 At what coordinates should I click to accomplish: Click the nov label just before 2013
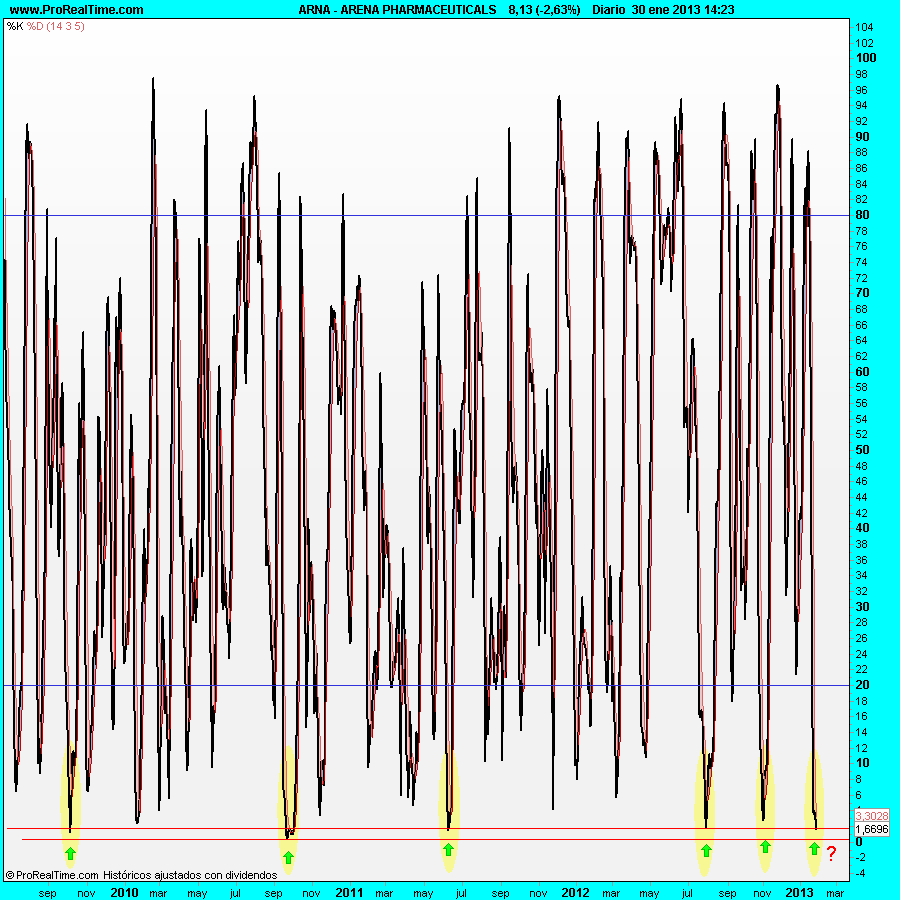click(762, 893)
